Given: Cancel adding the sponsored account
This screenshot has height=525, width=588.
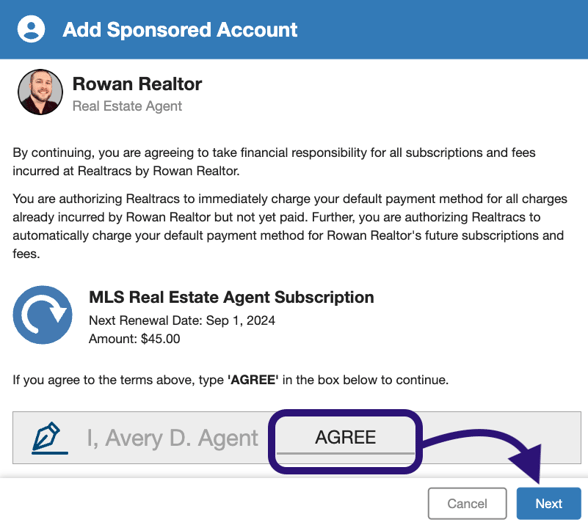Looking at the screenshot, I should click(x=467, y=503).
